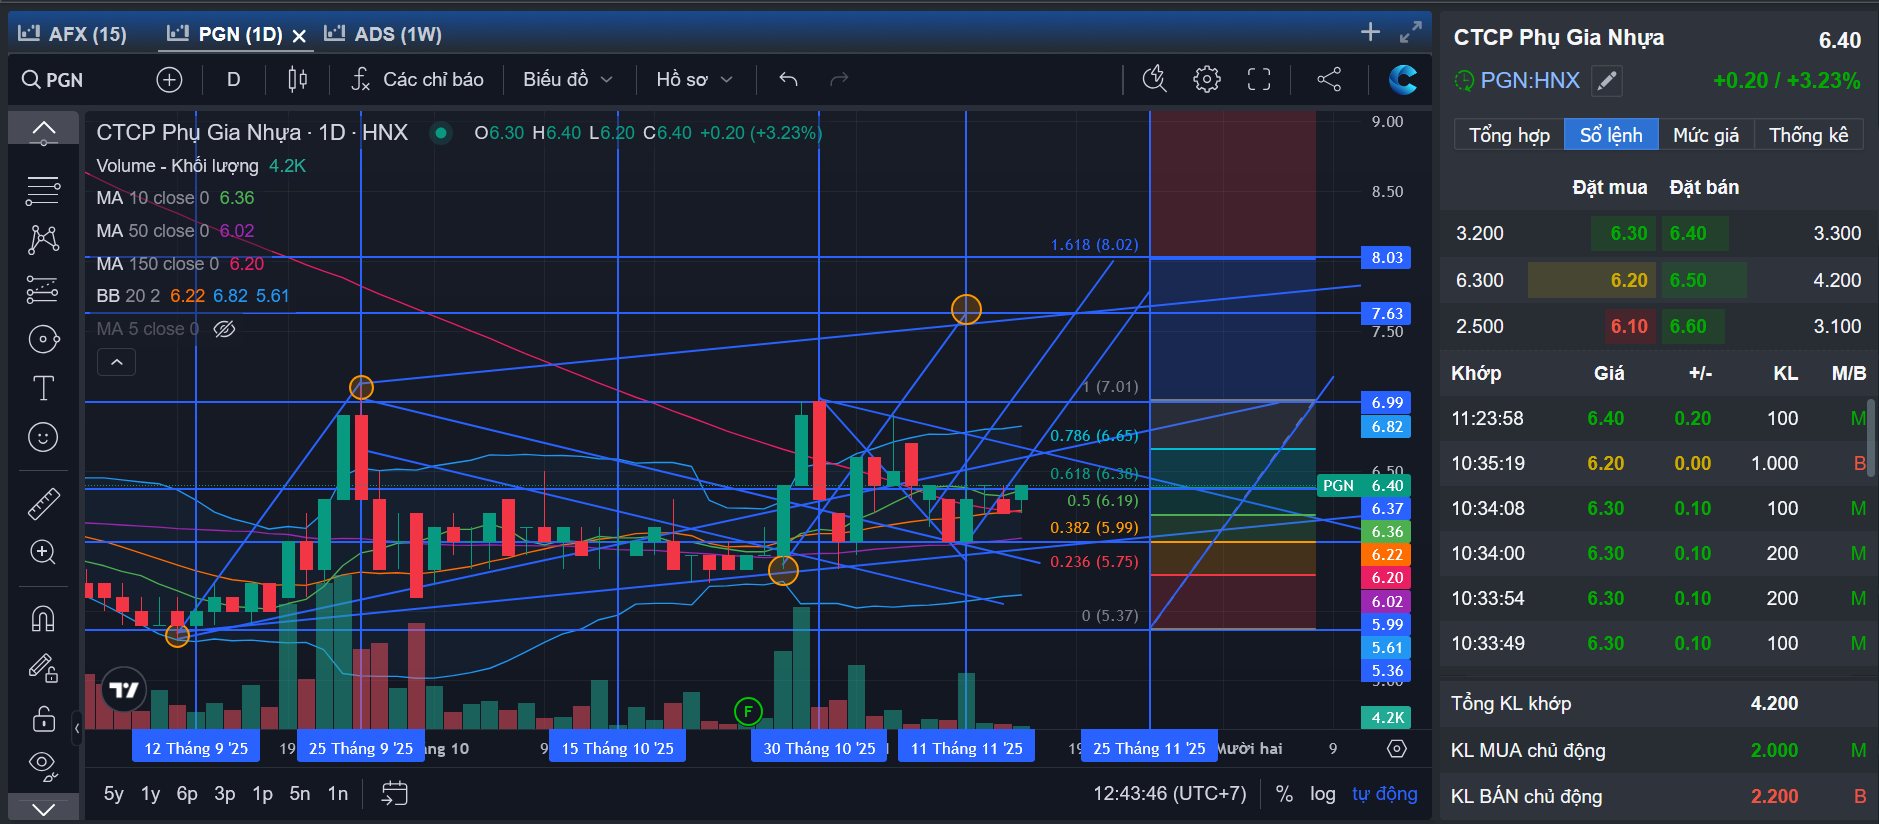Add a new chart tab
The width and height of the screenshot is (1879, 824).
coord(1370,32)
